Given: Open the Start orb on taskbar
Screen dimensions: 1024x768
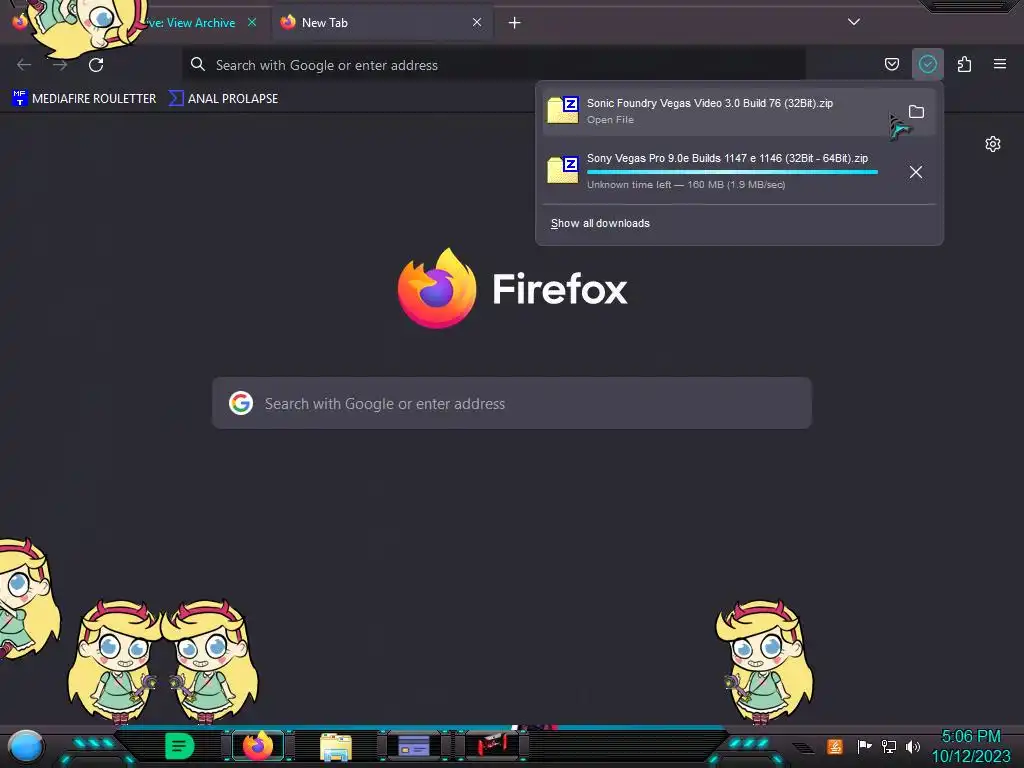Looking at the screenshot, I should 26,746.
